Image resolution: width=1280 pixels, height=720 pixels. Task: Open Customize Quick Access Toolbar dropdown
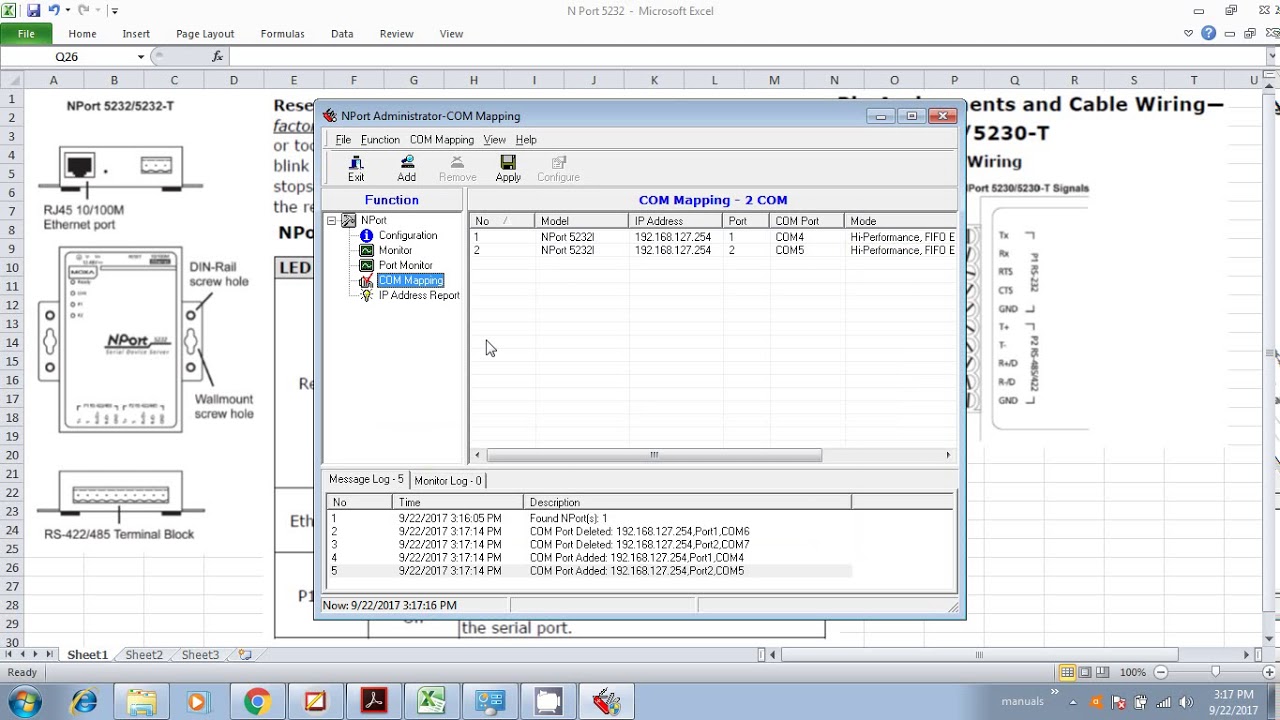(x=115, y=11)
